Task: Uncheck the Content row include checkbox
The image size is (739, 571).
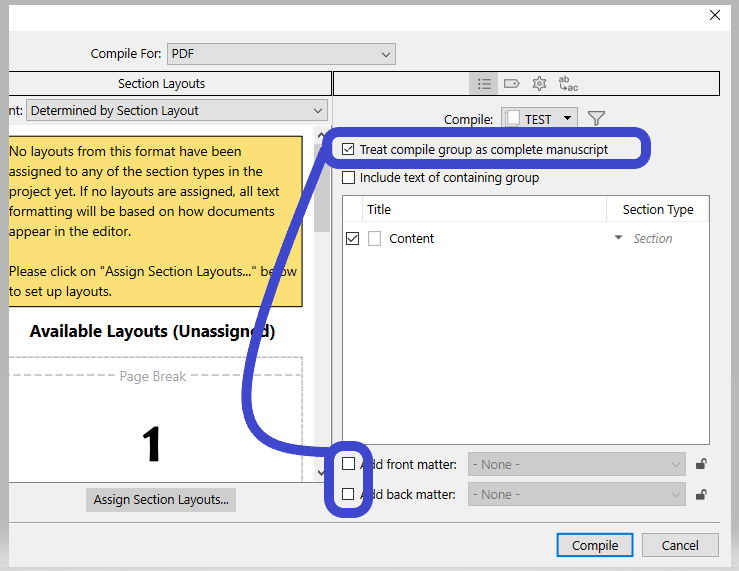Action: 352,238
